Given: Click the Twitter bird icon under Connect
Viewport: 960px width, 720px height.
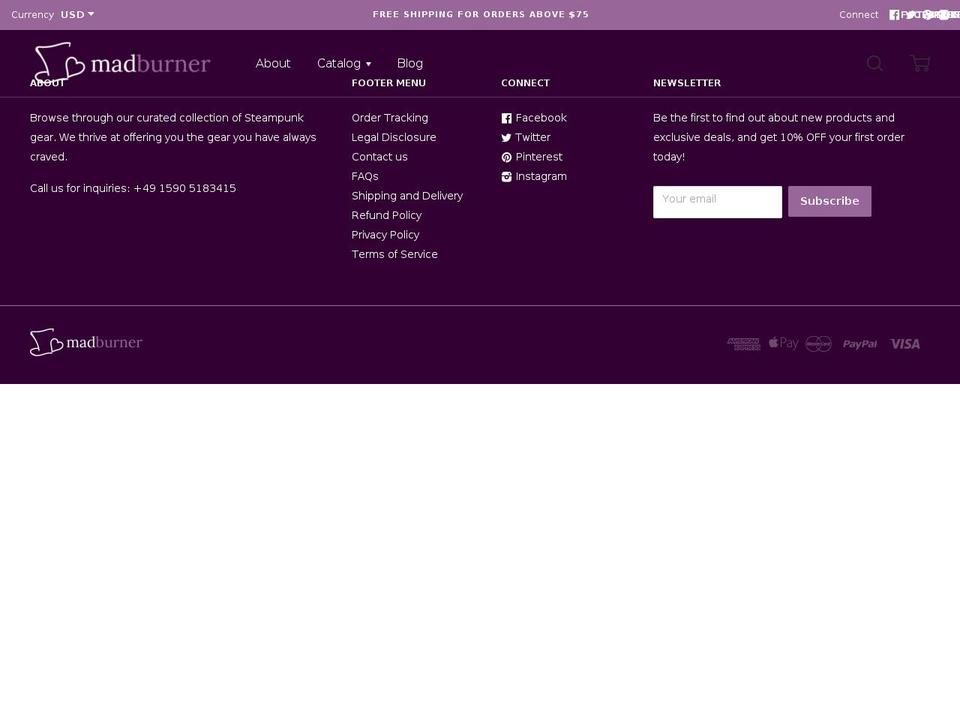Looking at the screenshot, I should 506,138.
